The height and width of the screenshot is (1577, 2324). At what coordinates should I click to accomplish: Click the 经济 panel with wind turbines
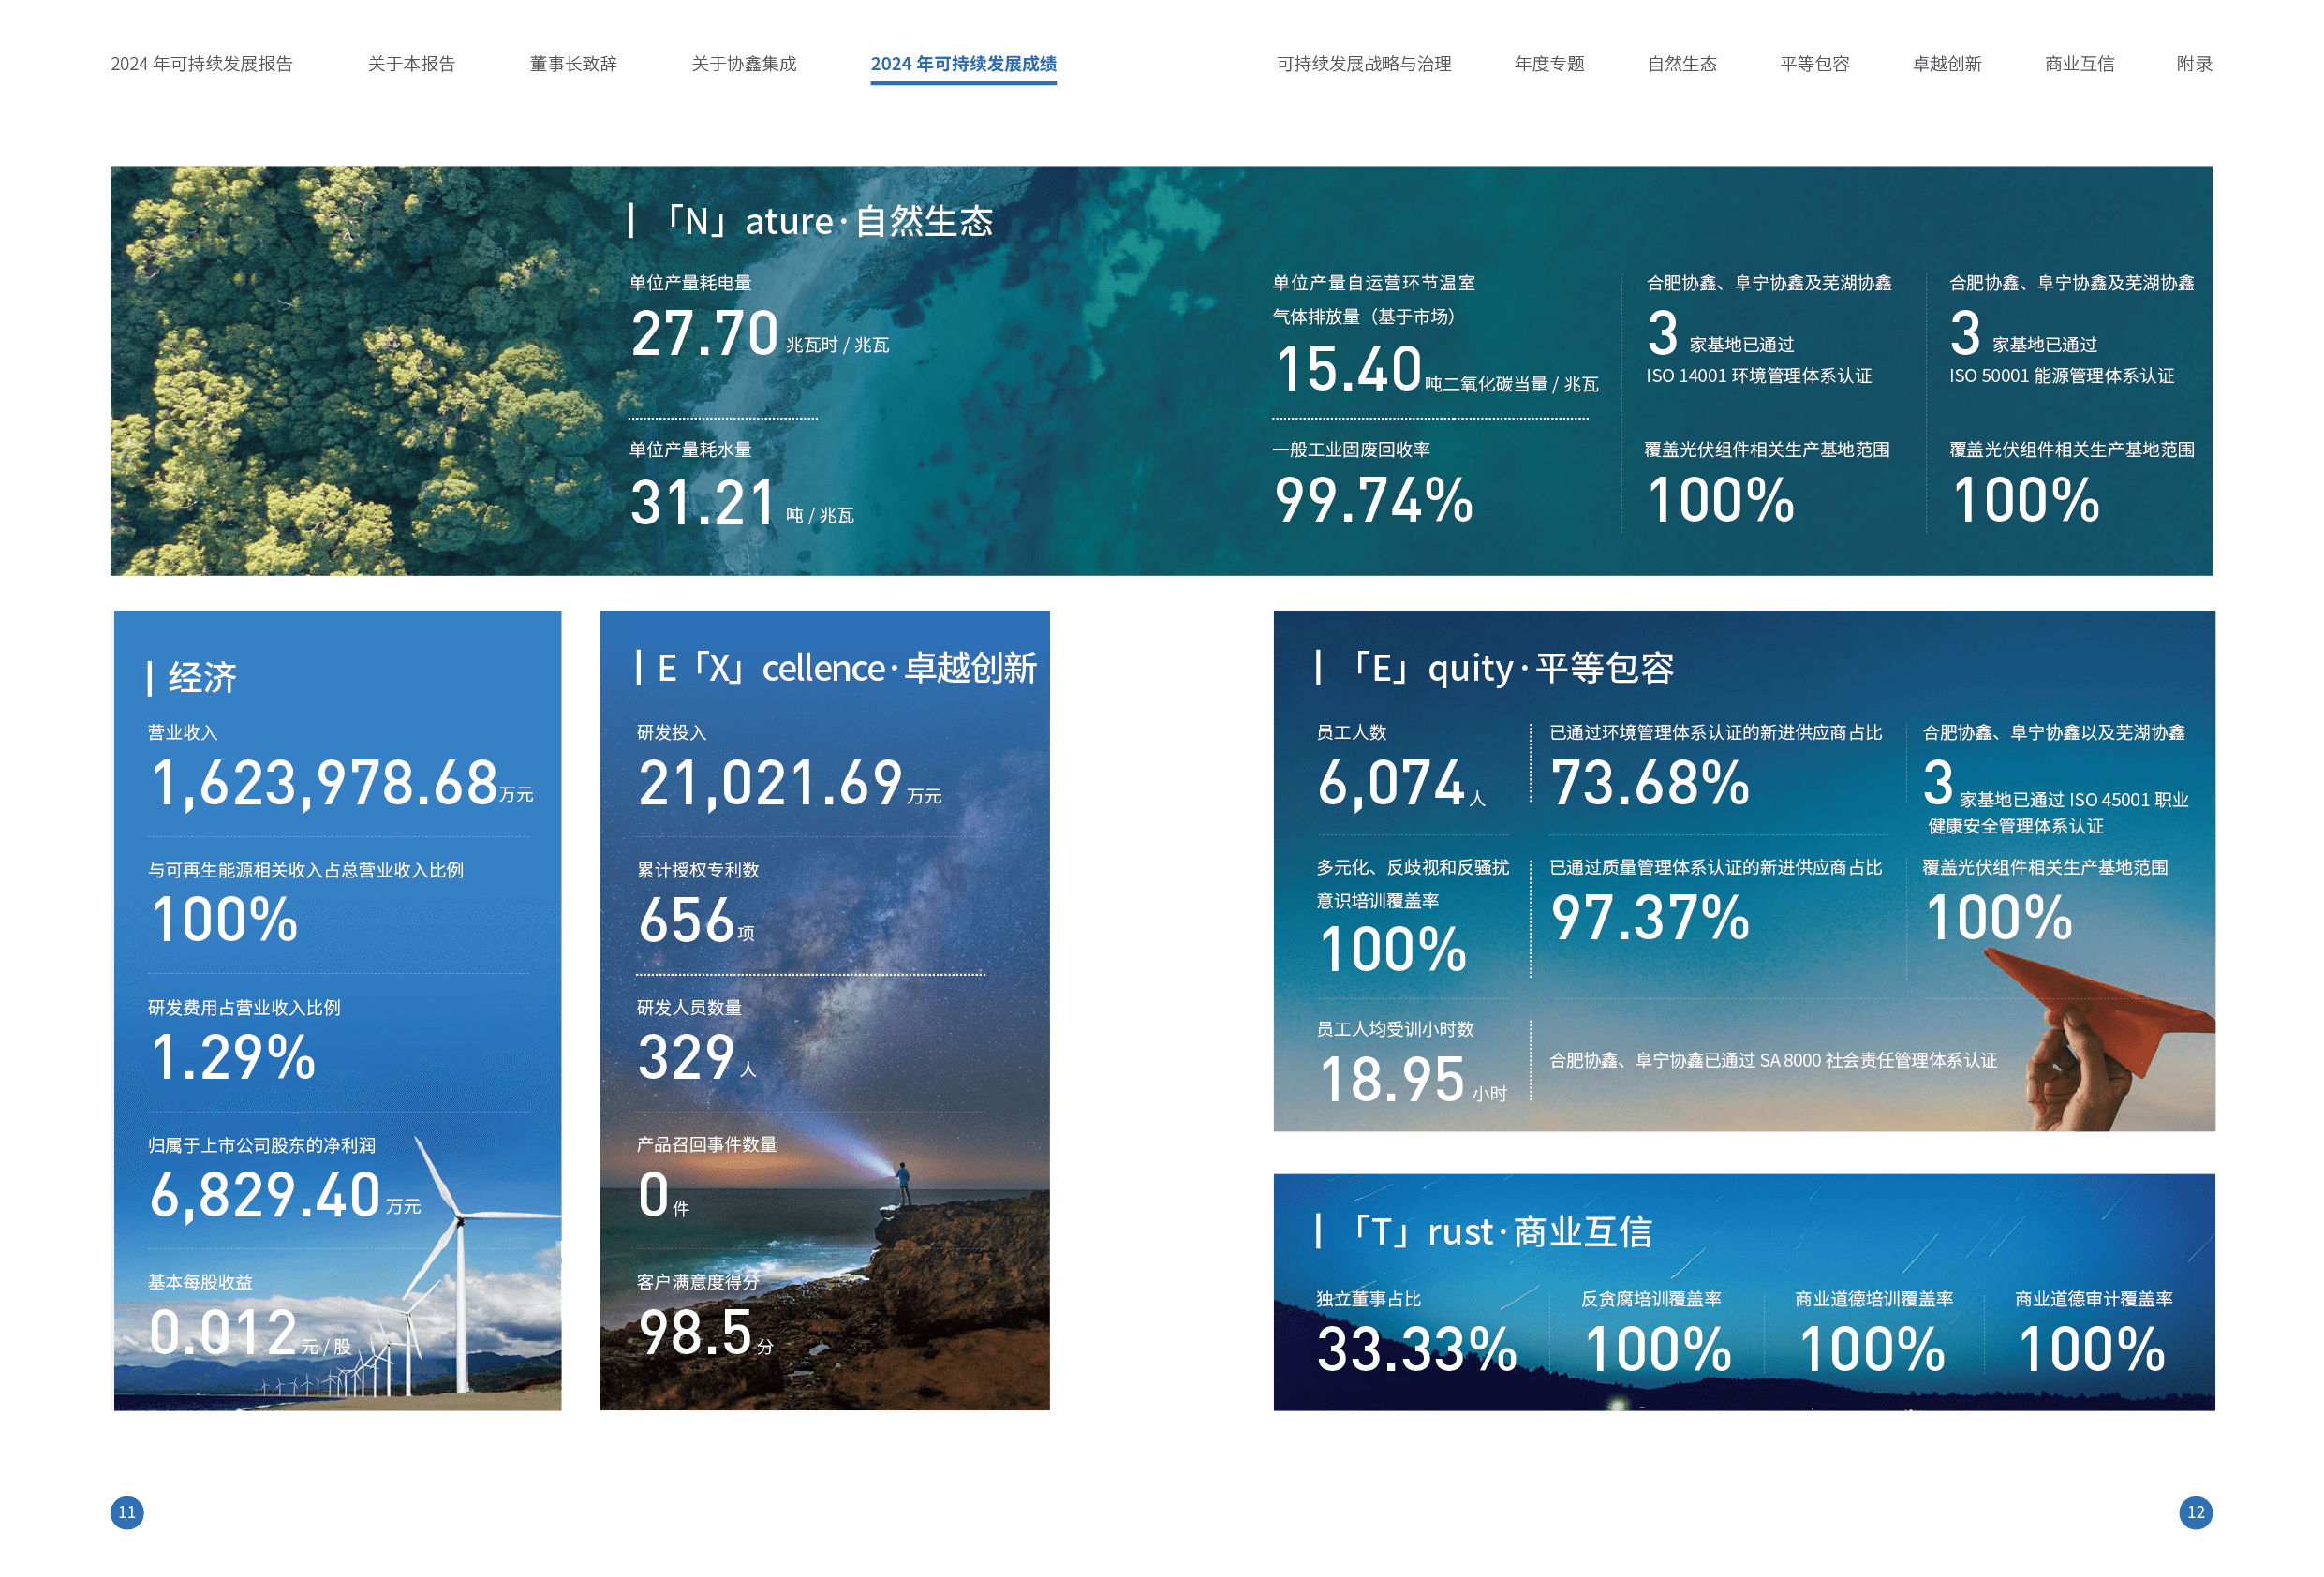335,1010
